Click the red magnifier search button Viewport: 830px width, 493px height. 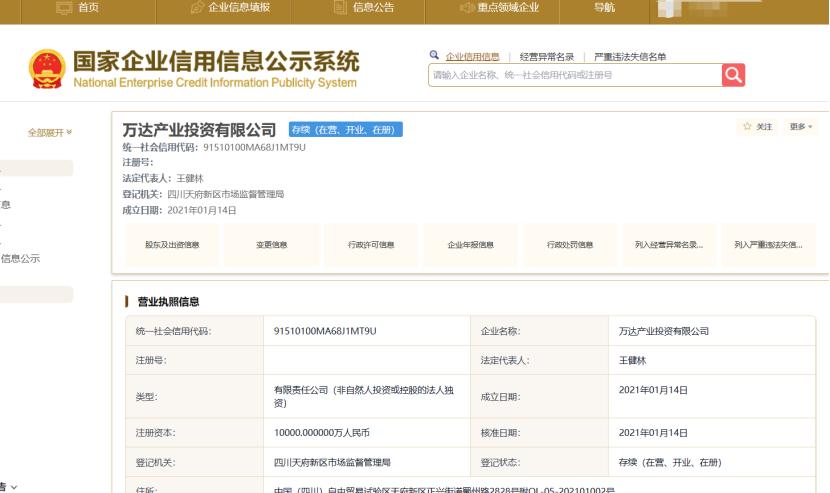tap(733, 75)
